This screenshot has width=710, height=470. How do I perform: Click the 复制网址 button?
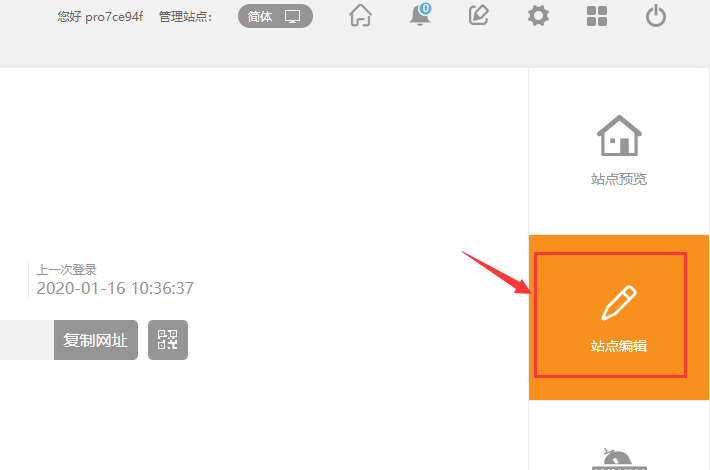point(96,340)
